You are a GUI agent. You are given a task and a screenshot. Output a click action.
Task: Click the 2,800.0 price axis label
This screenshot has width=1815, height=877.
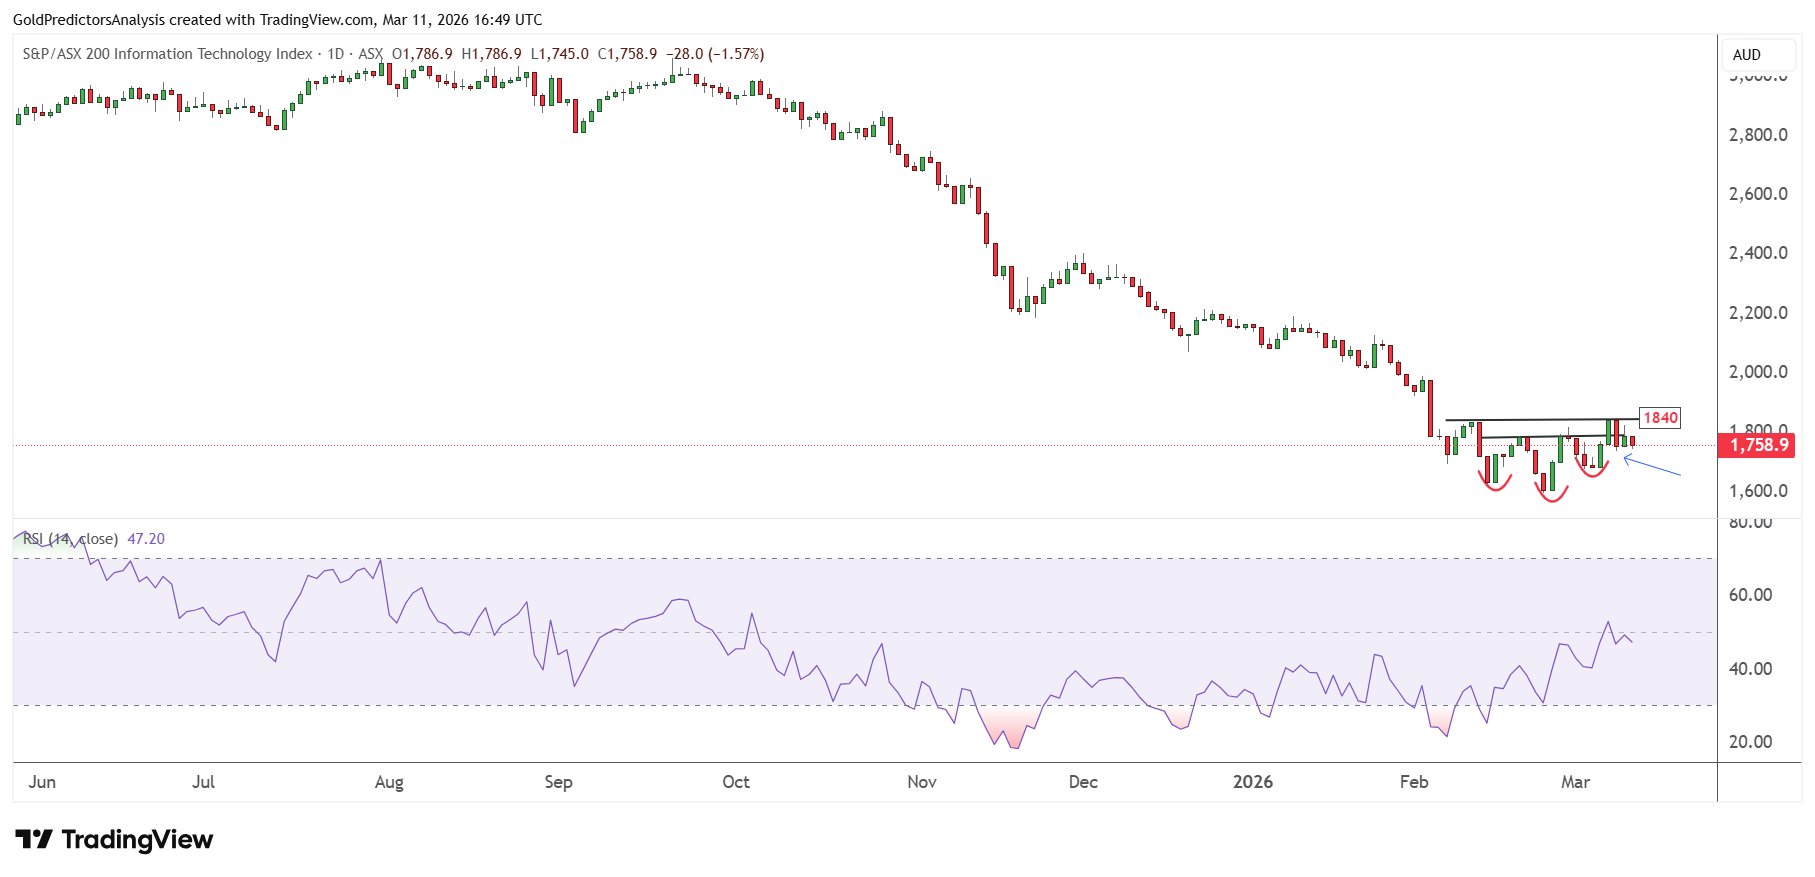tap(1758, 135)
